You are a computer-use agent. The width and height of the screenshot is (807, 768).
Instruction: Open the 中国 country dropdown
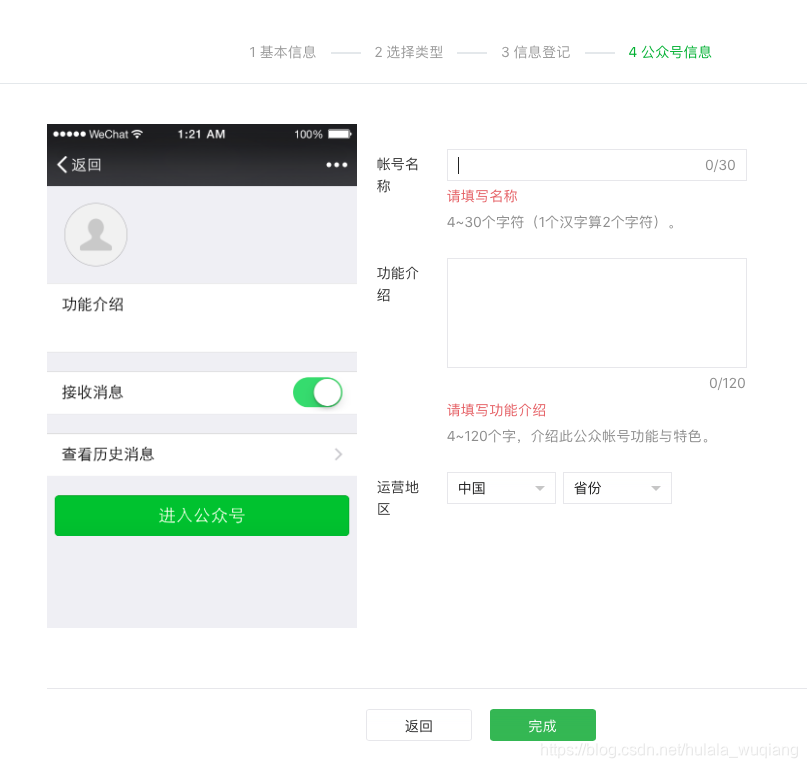(500, 488)
